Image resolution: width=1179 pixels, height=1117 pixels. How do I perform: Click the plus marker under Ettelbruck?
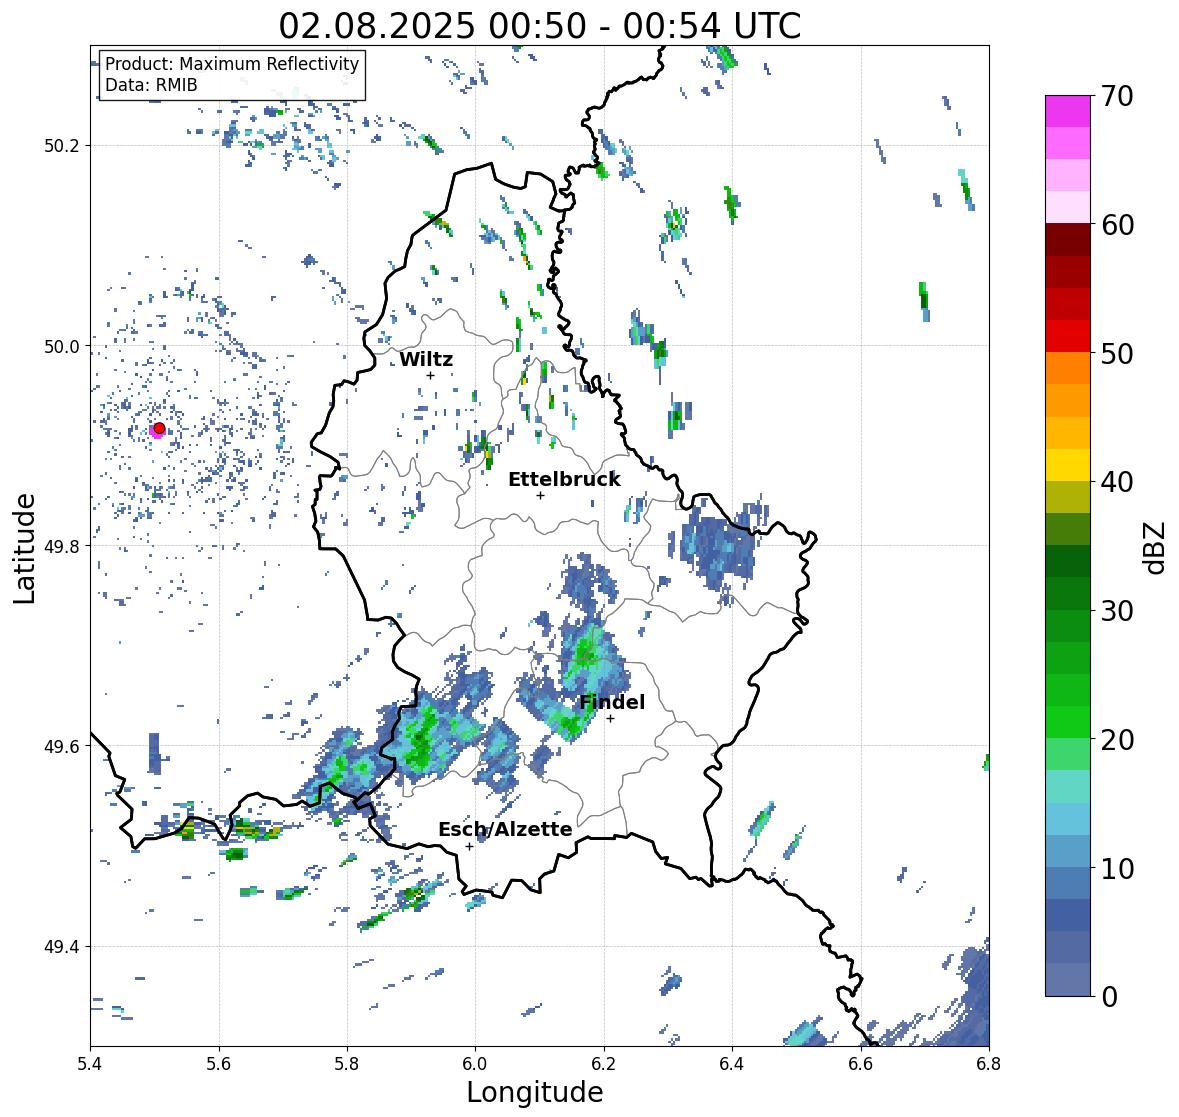pos(540,495)
